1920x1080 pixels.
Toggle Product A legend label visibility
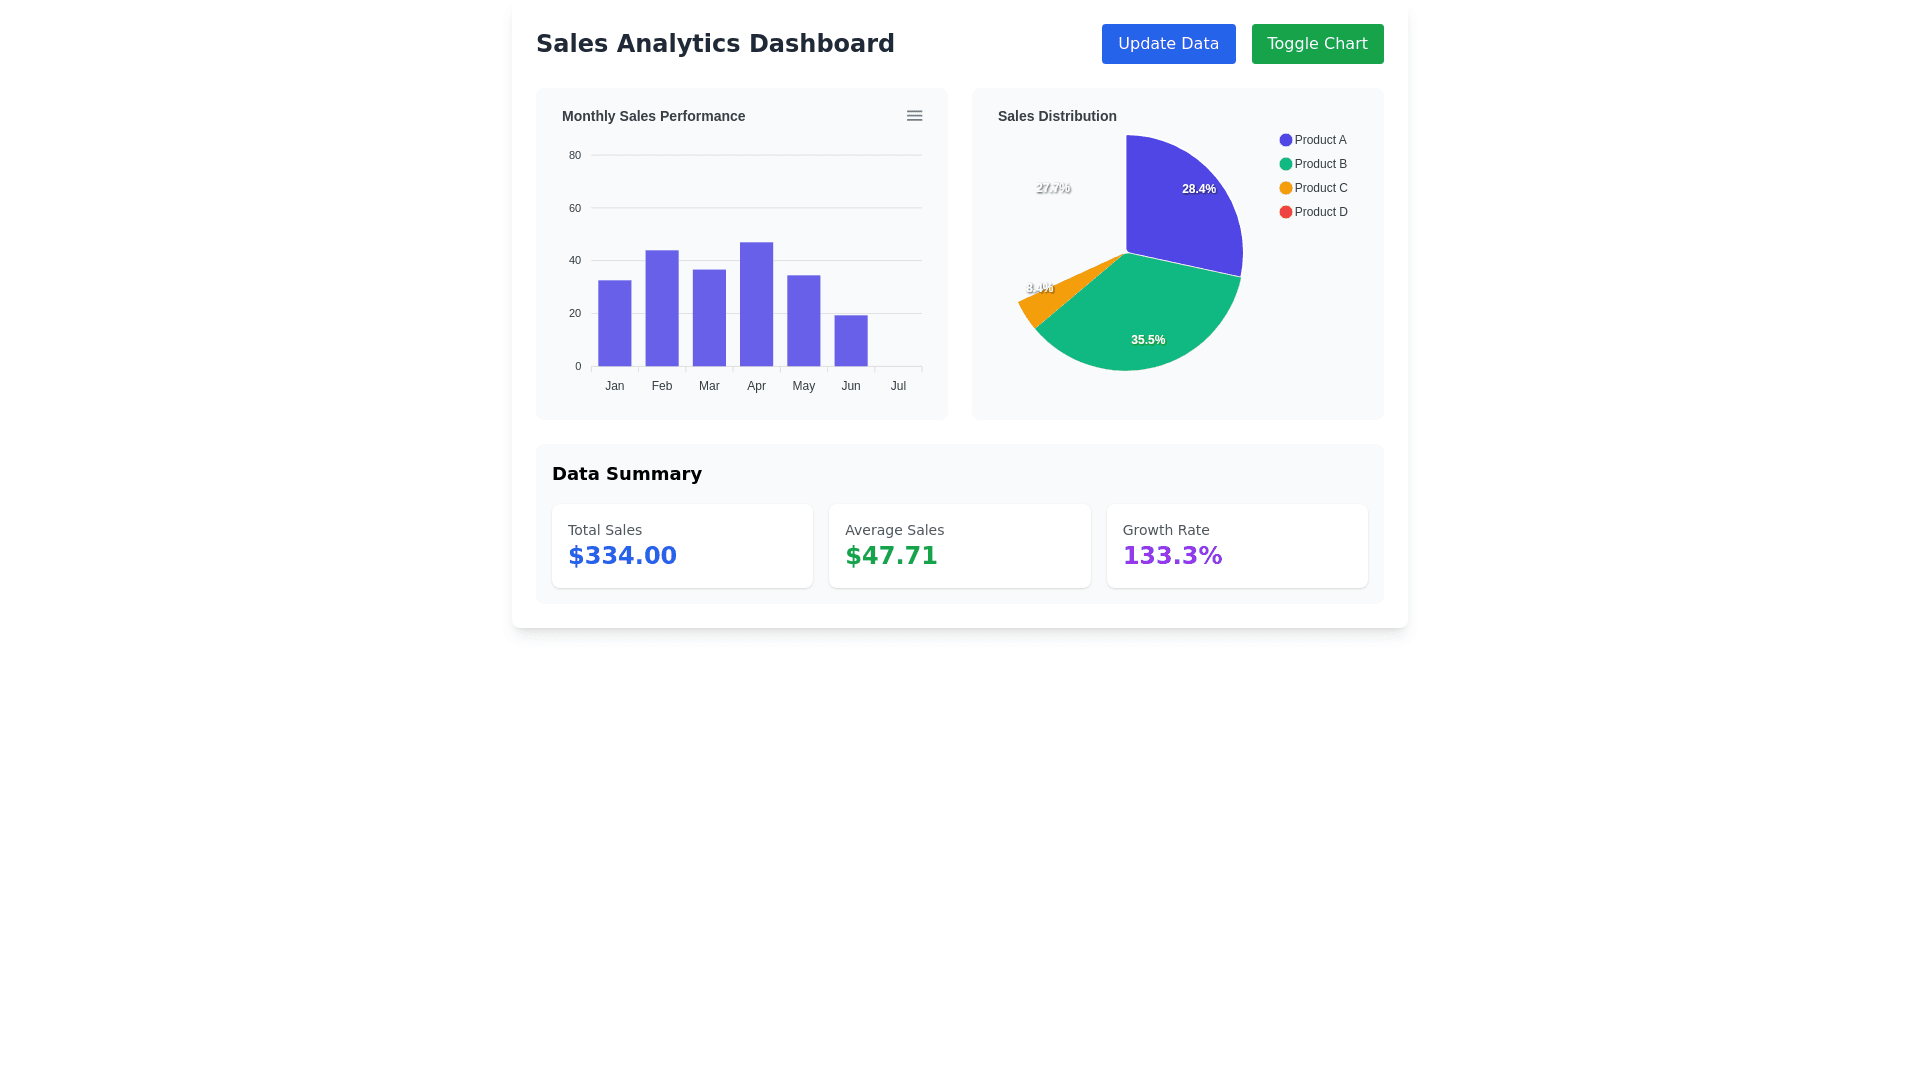(1320, 140)
